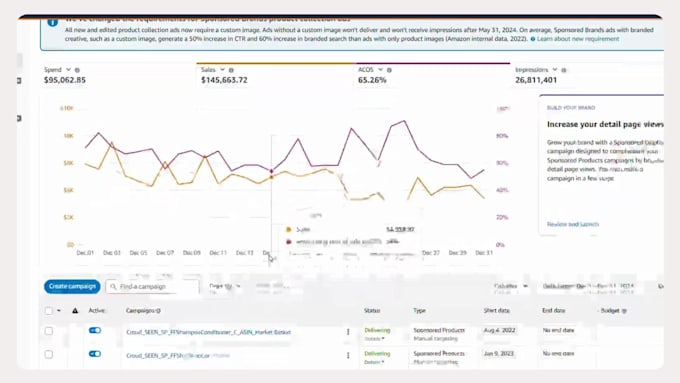This screenshot has width=680, height=383.
Task: Click the blue info icon in the banner
Action: (52, 22)
